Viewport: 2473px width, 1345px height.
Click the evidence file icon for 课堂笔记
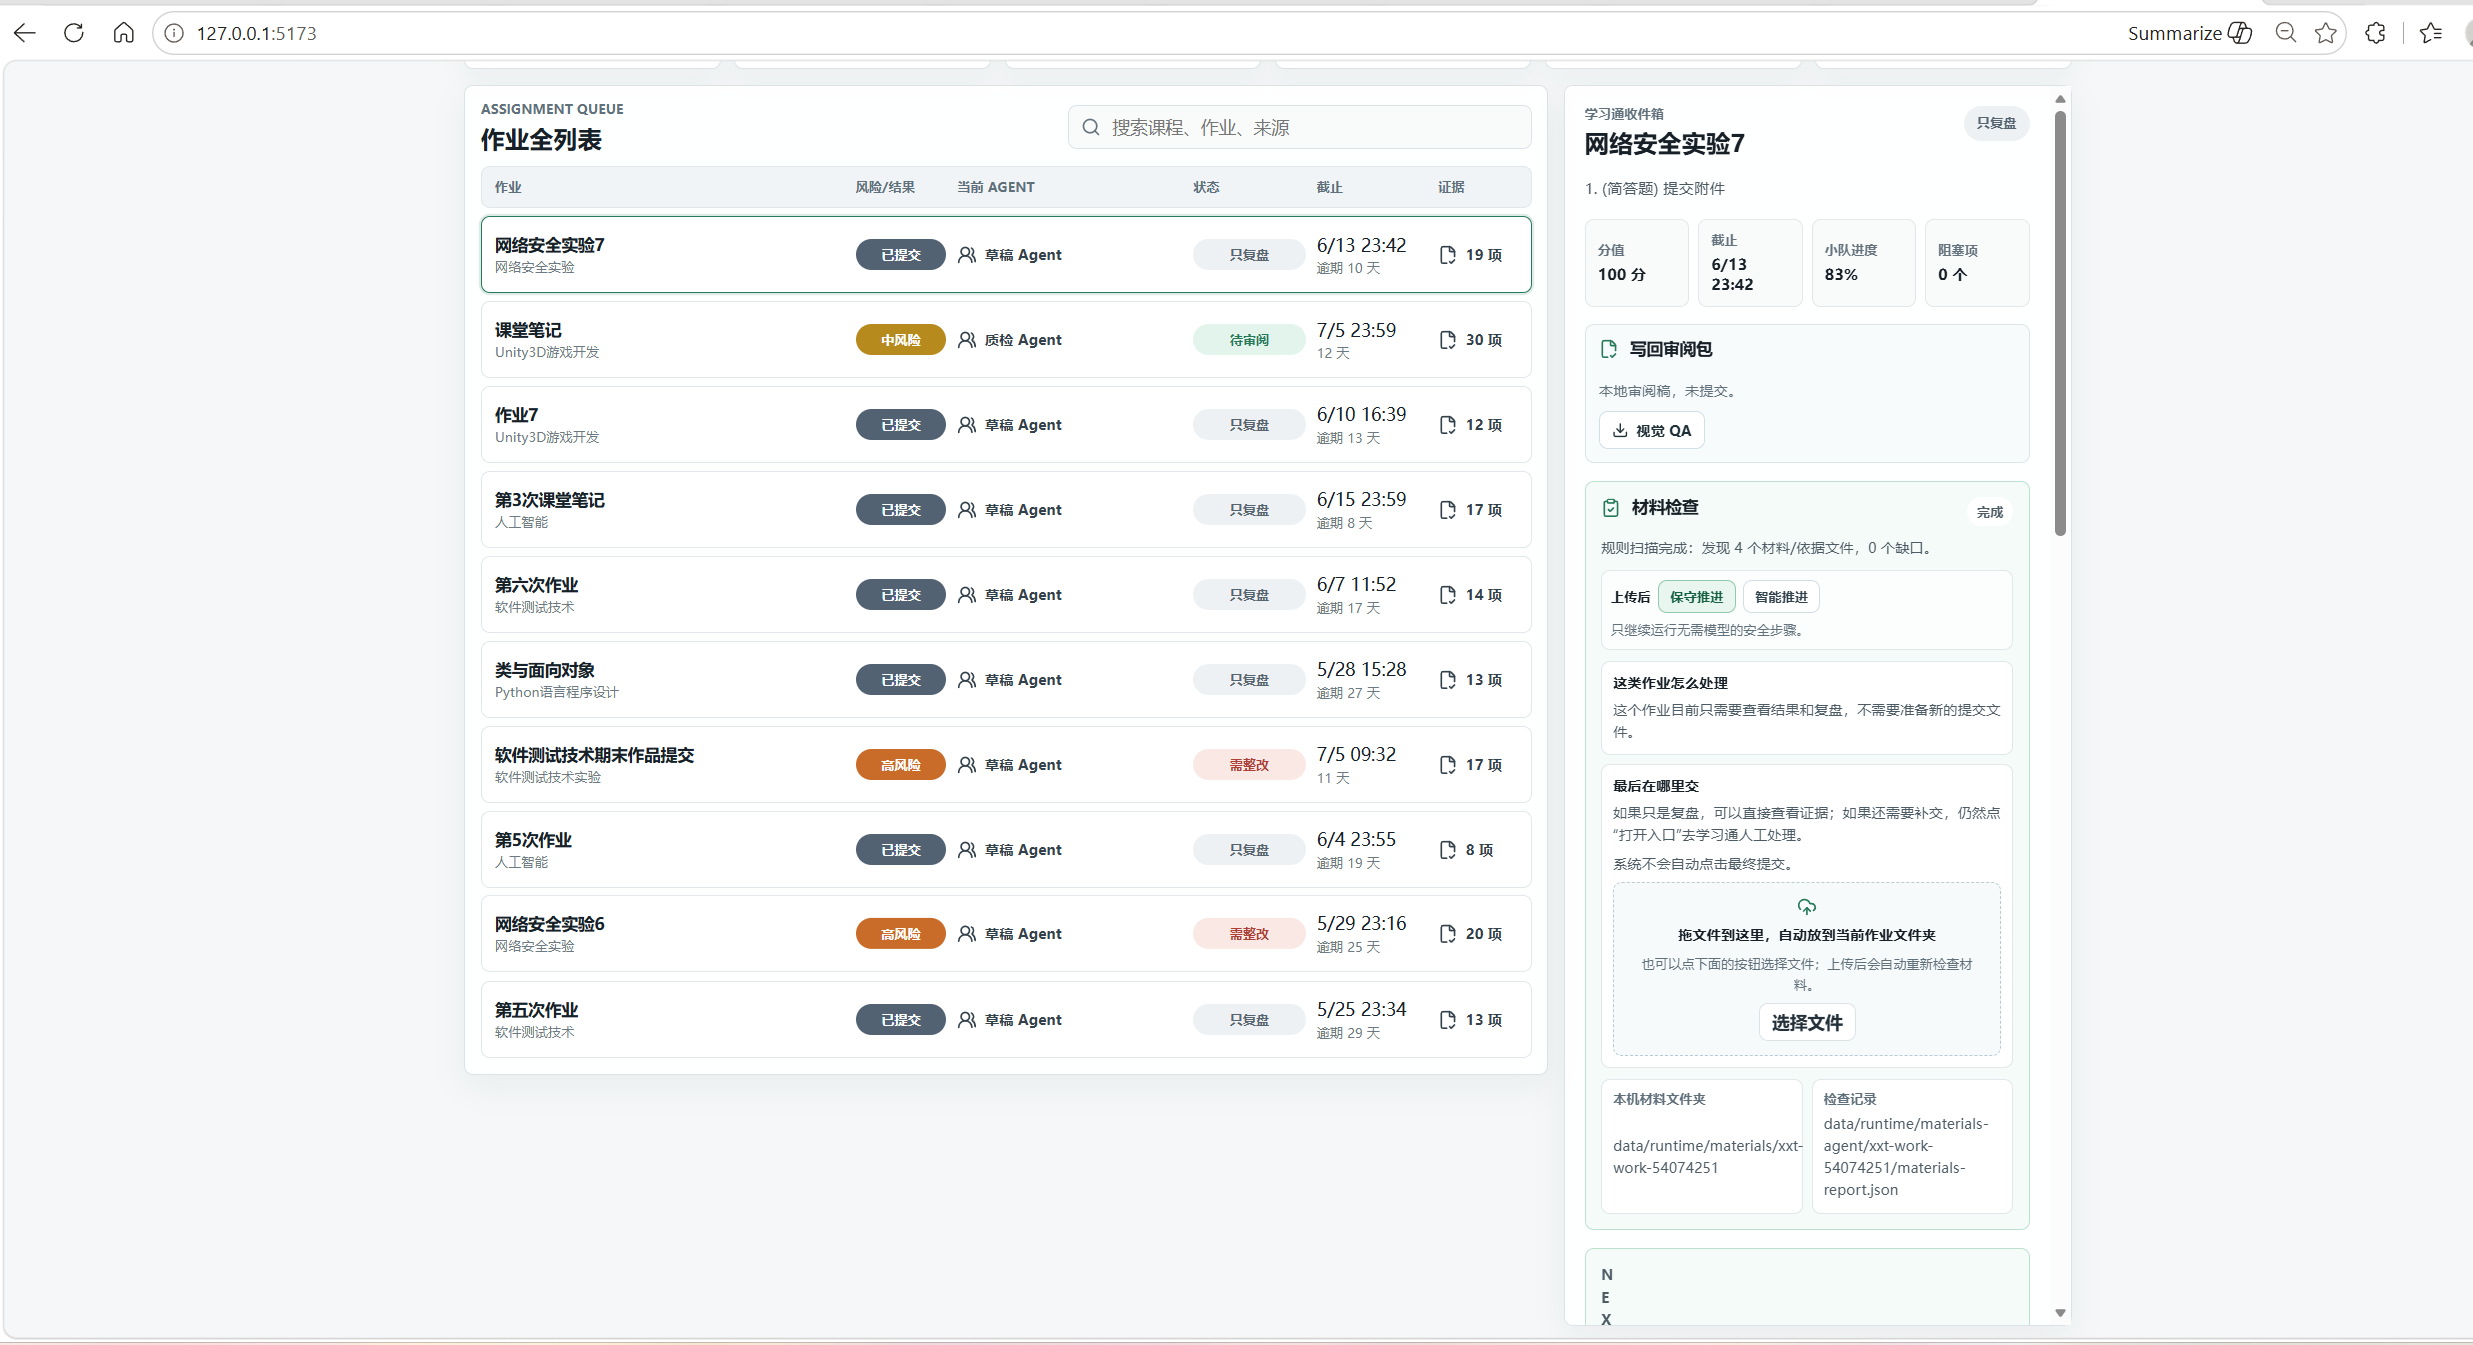[x=1447, y=340]
